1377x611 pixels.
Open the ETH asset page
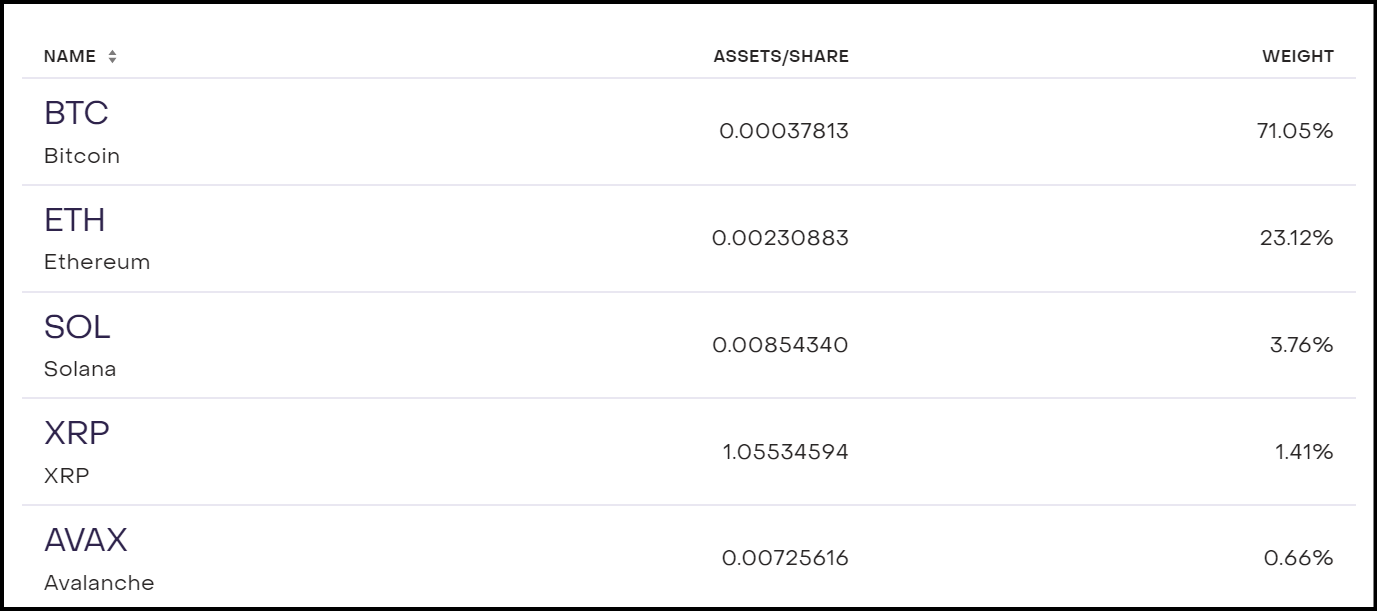[x=77, y=220]
